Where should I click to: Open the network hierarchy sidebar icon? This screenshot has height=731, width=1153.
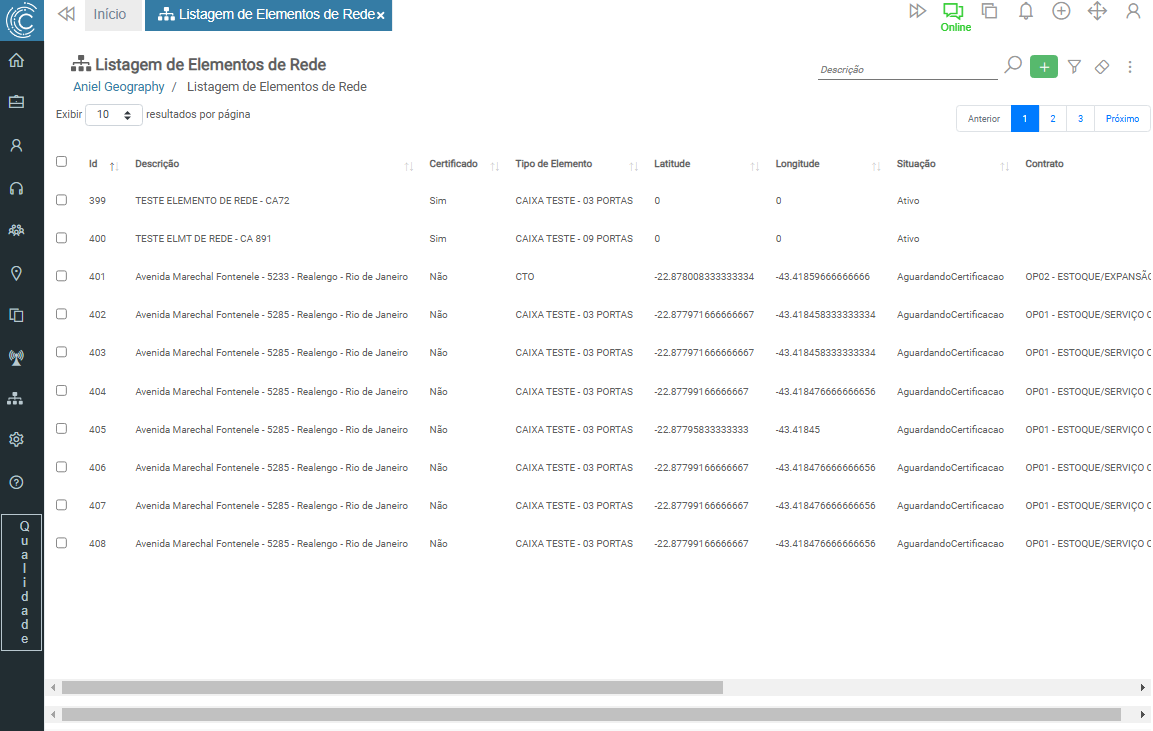pos(16,399)
